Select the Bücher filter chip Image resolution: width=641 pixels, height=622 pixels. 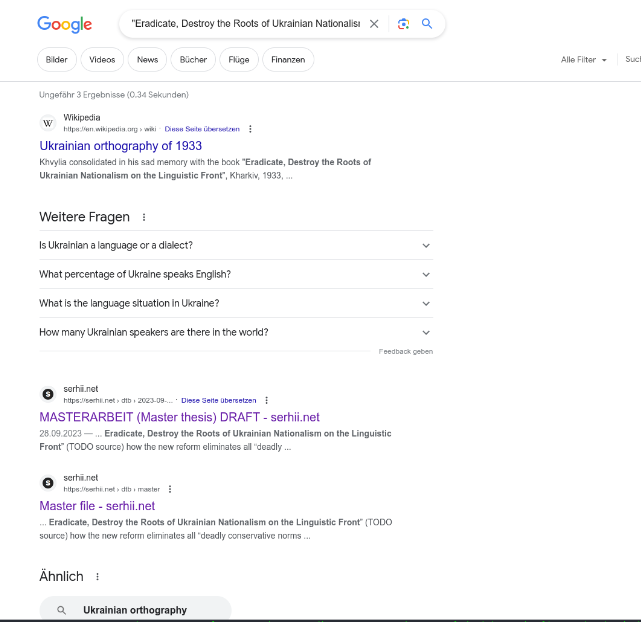pyautogui.click(x=193, y=60)
